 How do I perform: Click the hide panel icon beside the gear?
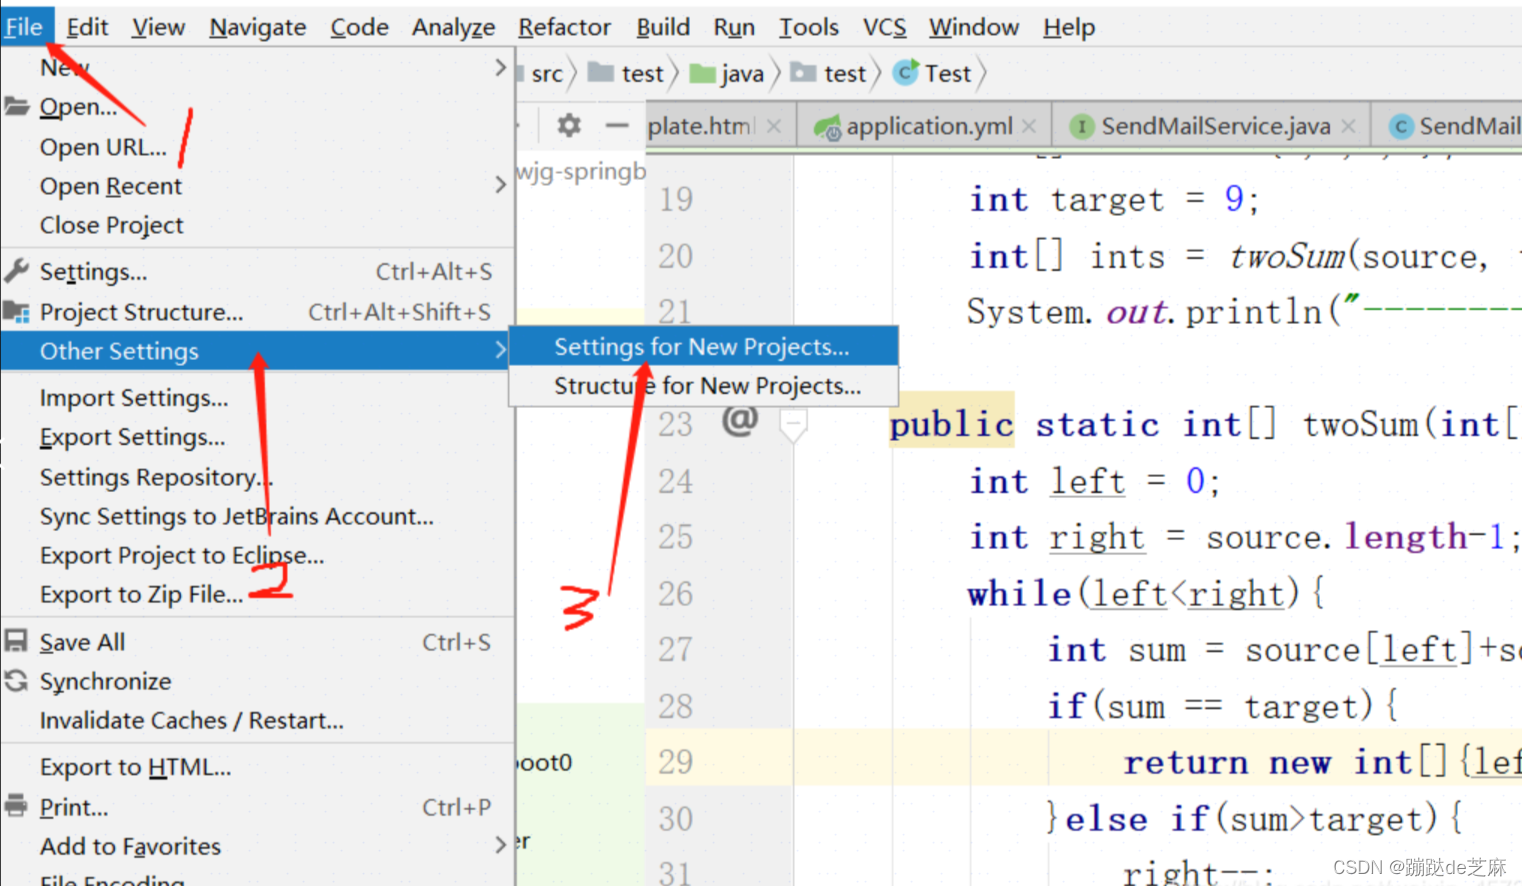click(x=618, y=126)
